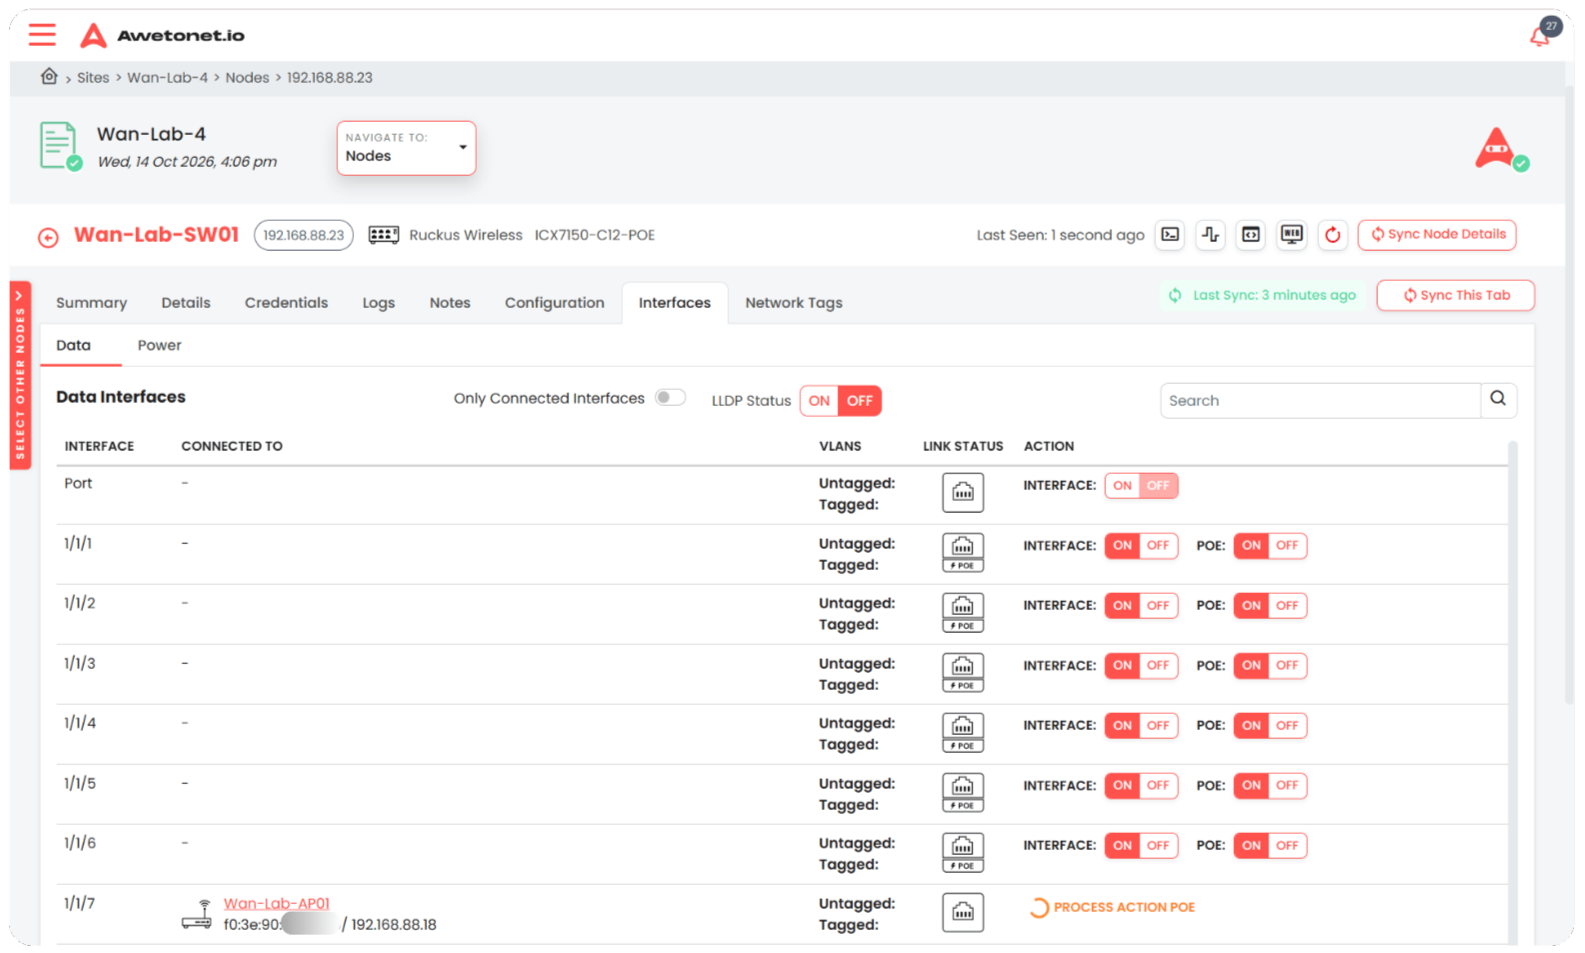Open the Power sub-tab
This screenshot has width=1585, height=953.
click(159, 345)
